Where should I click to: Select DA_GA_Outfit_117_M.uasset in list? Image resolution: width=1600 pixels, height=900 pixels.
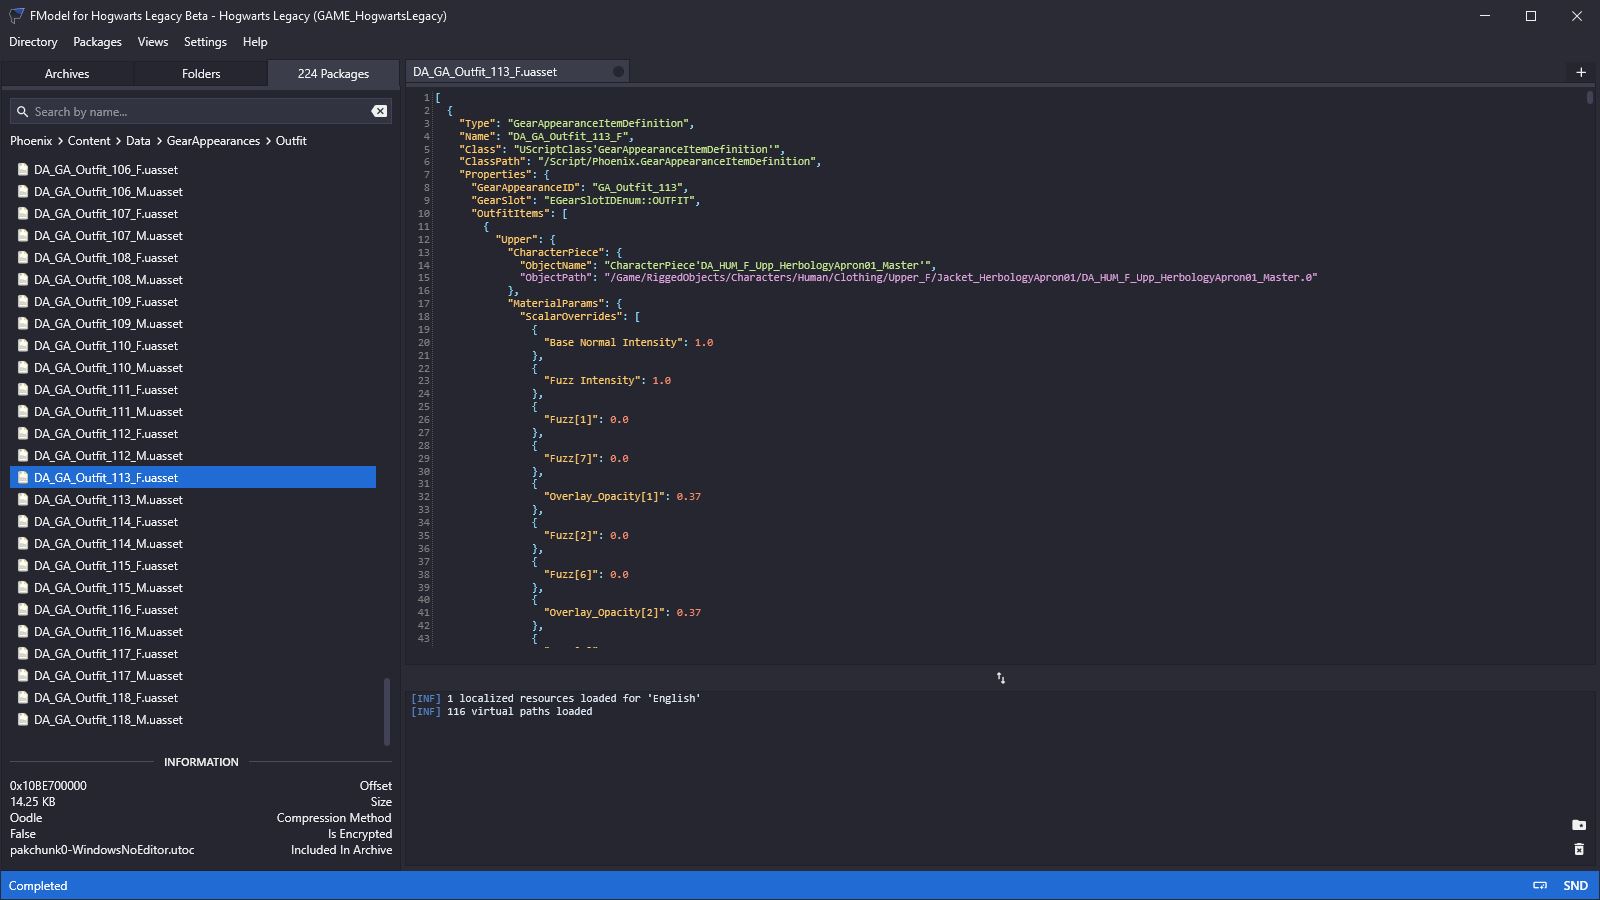click(x=193, y=676)
